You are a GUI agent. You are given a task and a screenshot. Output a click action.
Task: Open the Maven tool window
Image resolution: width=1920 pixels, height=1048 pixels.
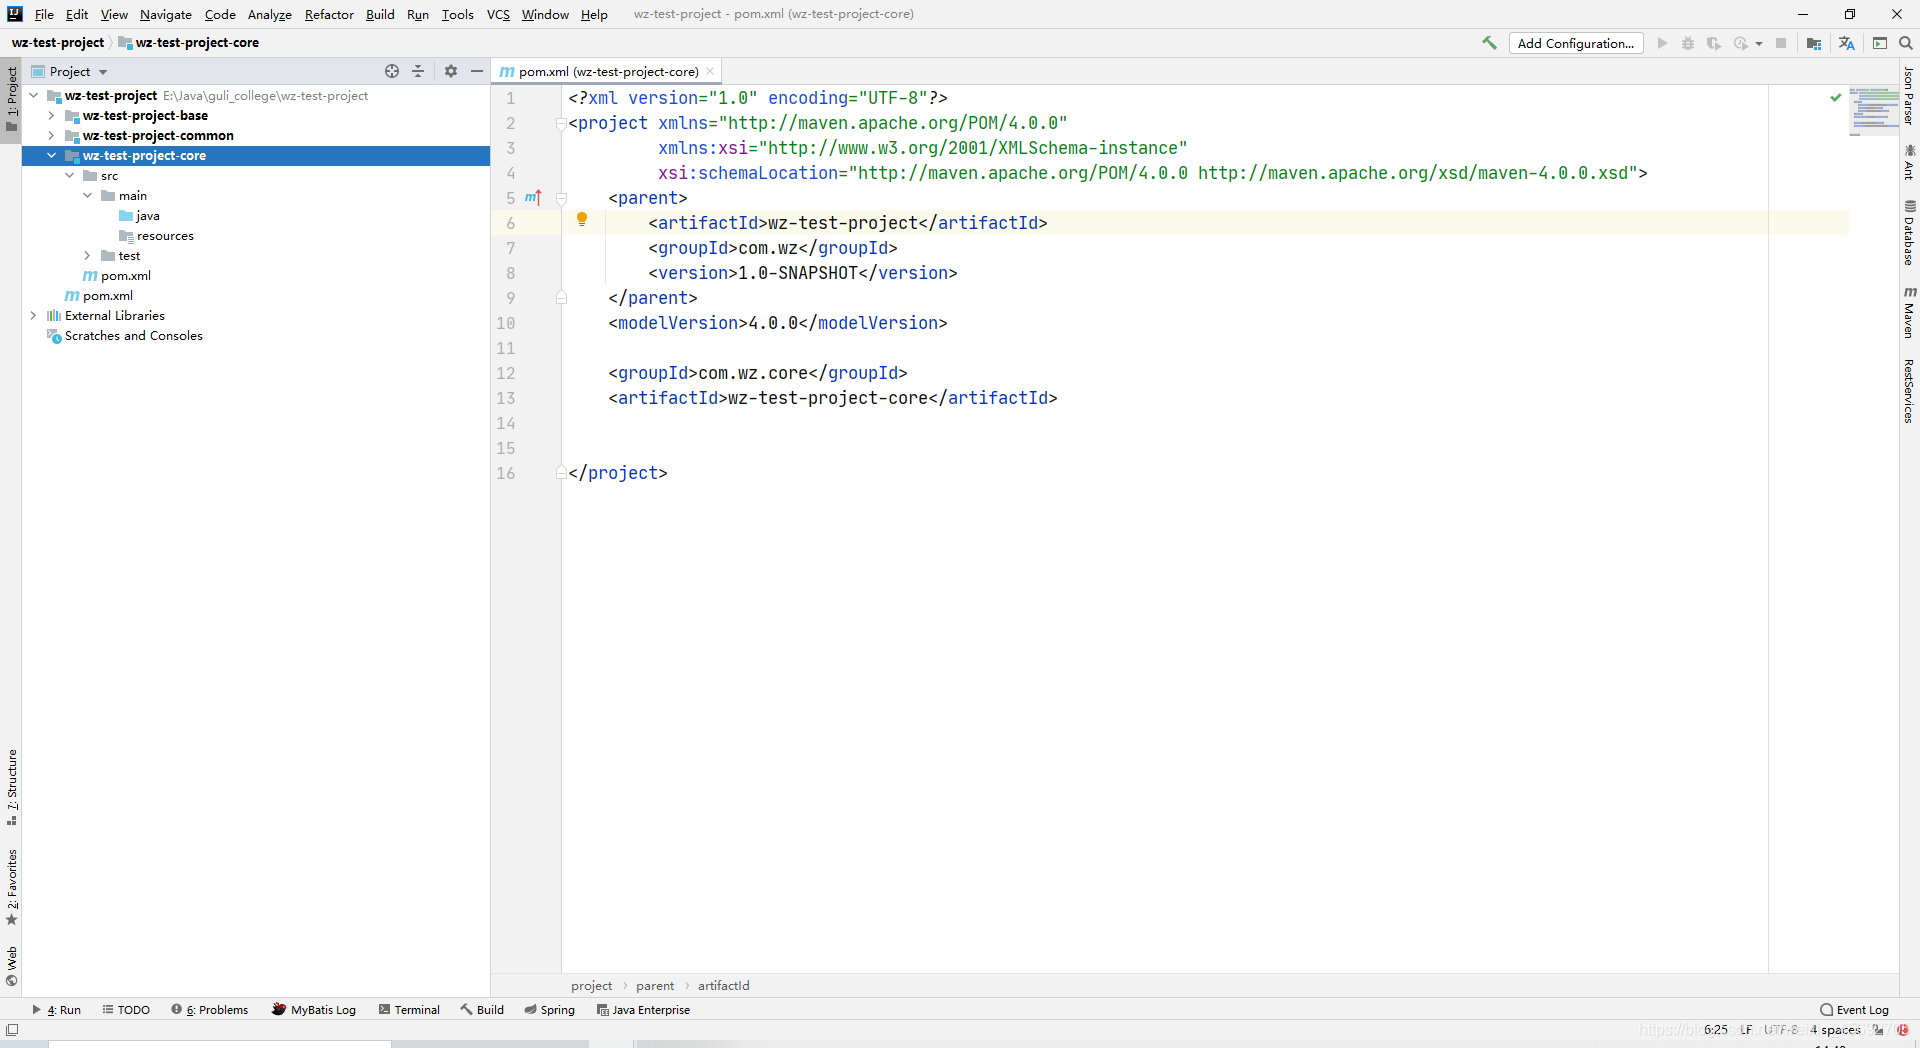(1909, 312)
